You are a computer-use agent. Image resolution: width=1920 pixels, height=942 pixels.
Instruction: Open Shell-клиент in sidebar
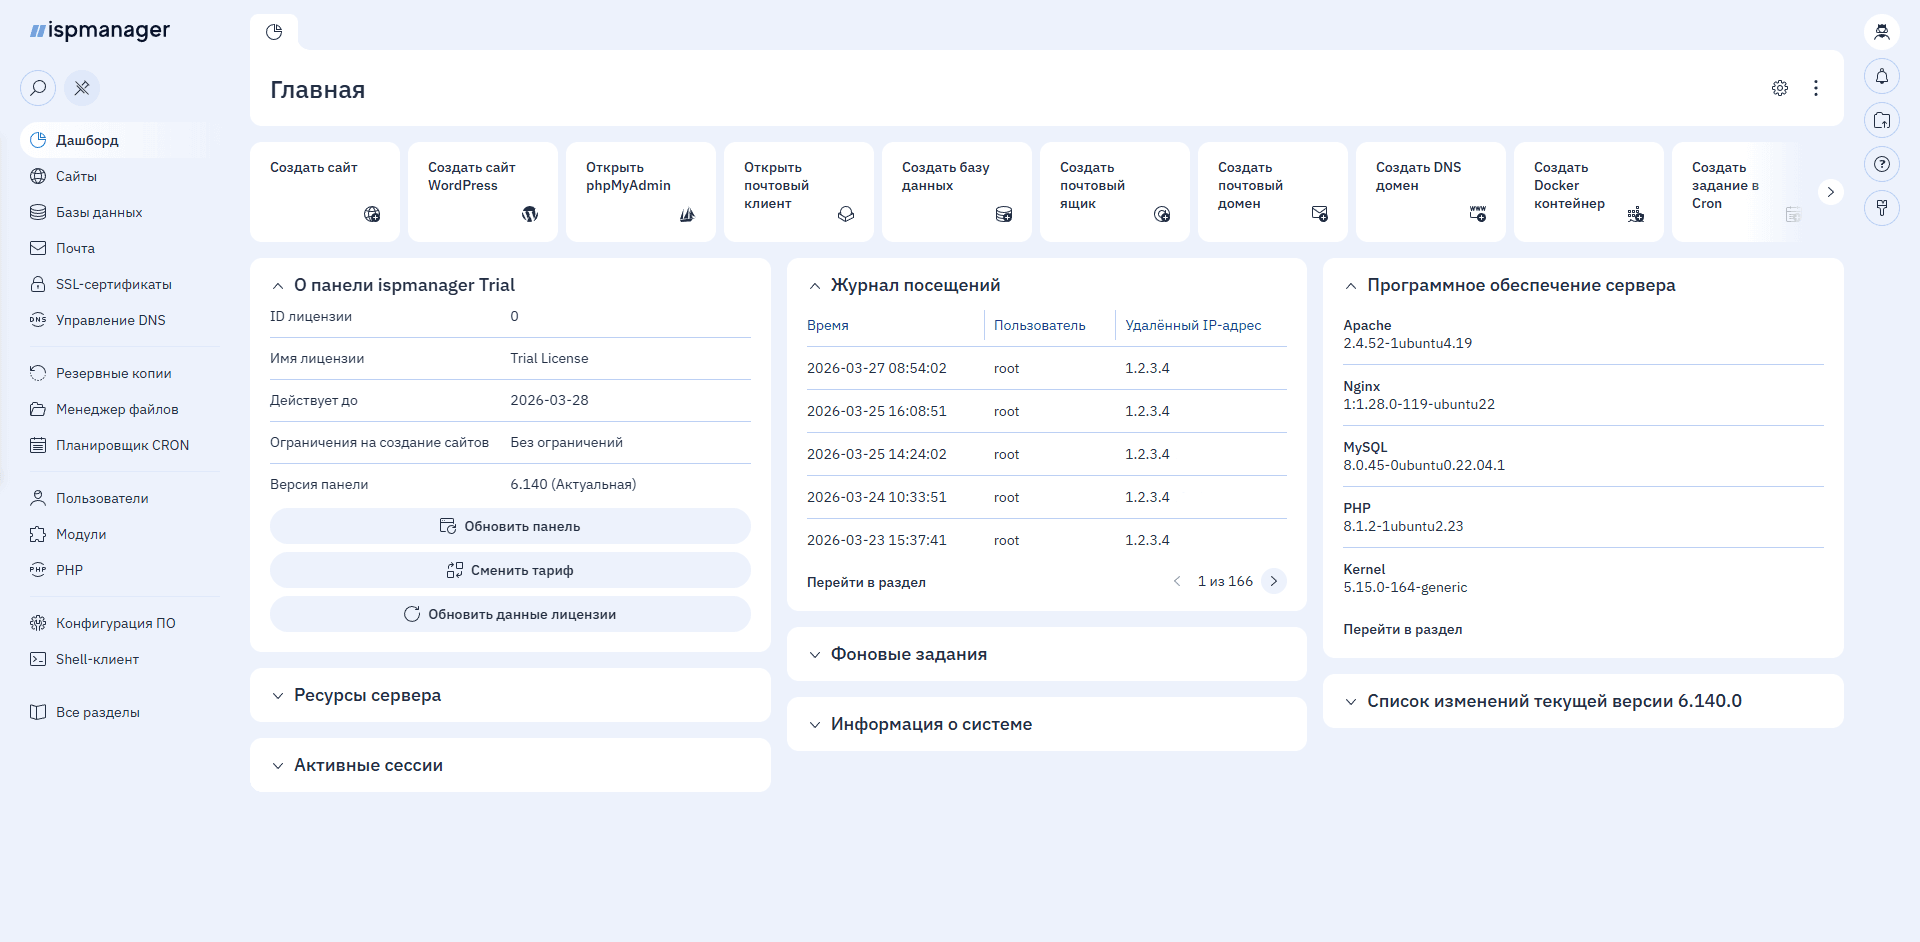coord(113,659)
